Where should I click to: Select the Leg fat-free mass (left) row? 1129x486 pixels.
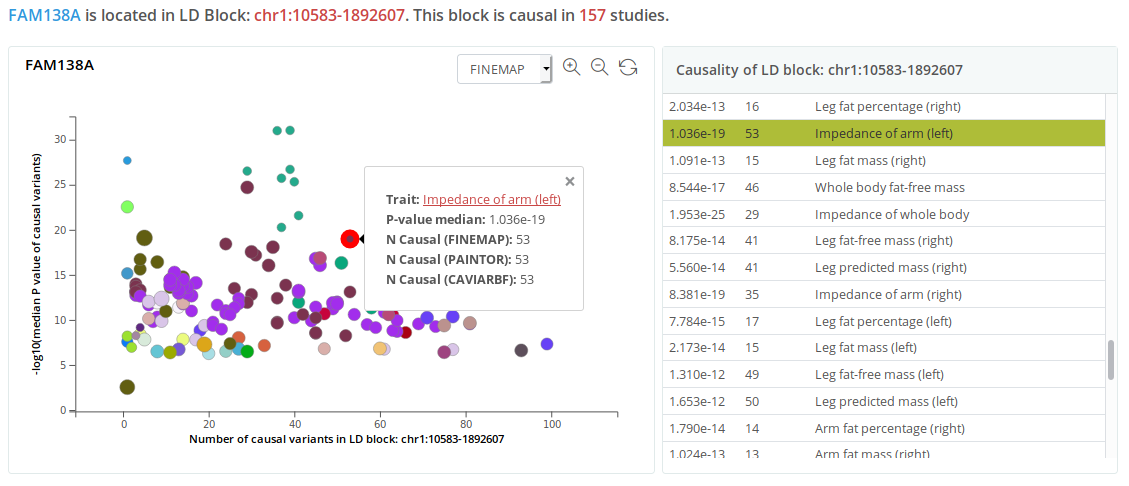[x=883, y=374]
